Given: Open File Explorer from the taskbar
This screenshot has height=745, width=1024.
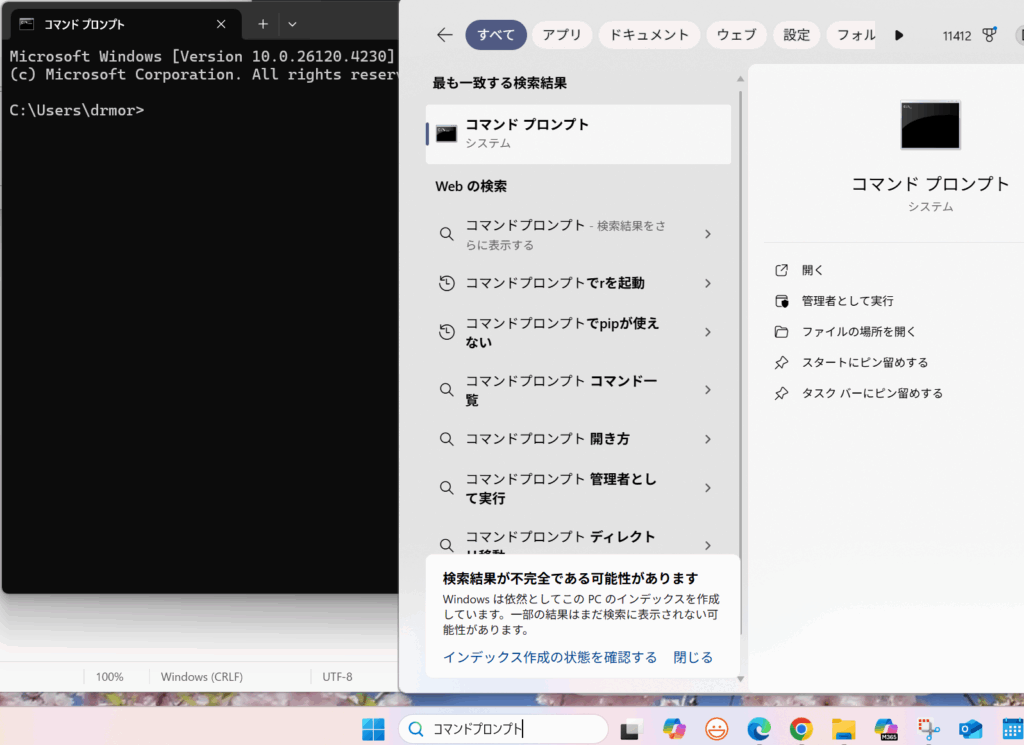Looking at the screenshot, I should click(844, 729).
